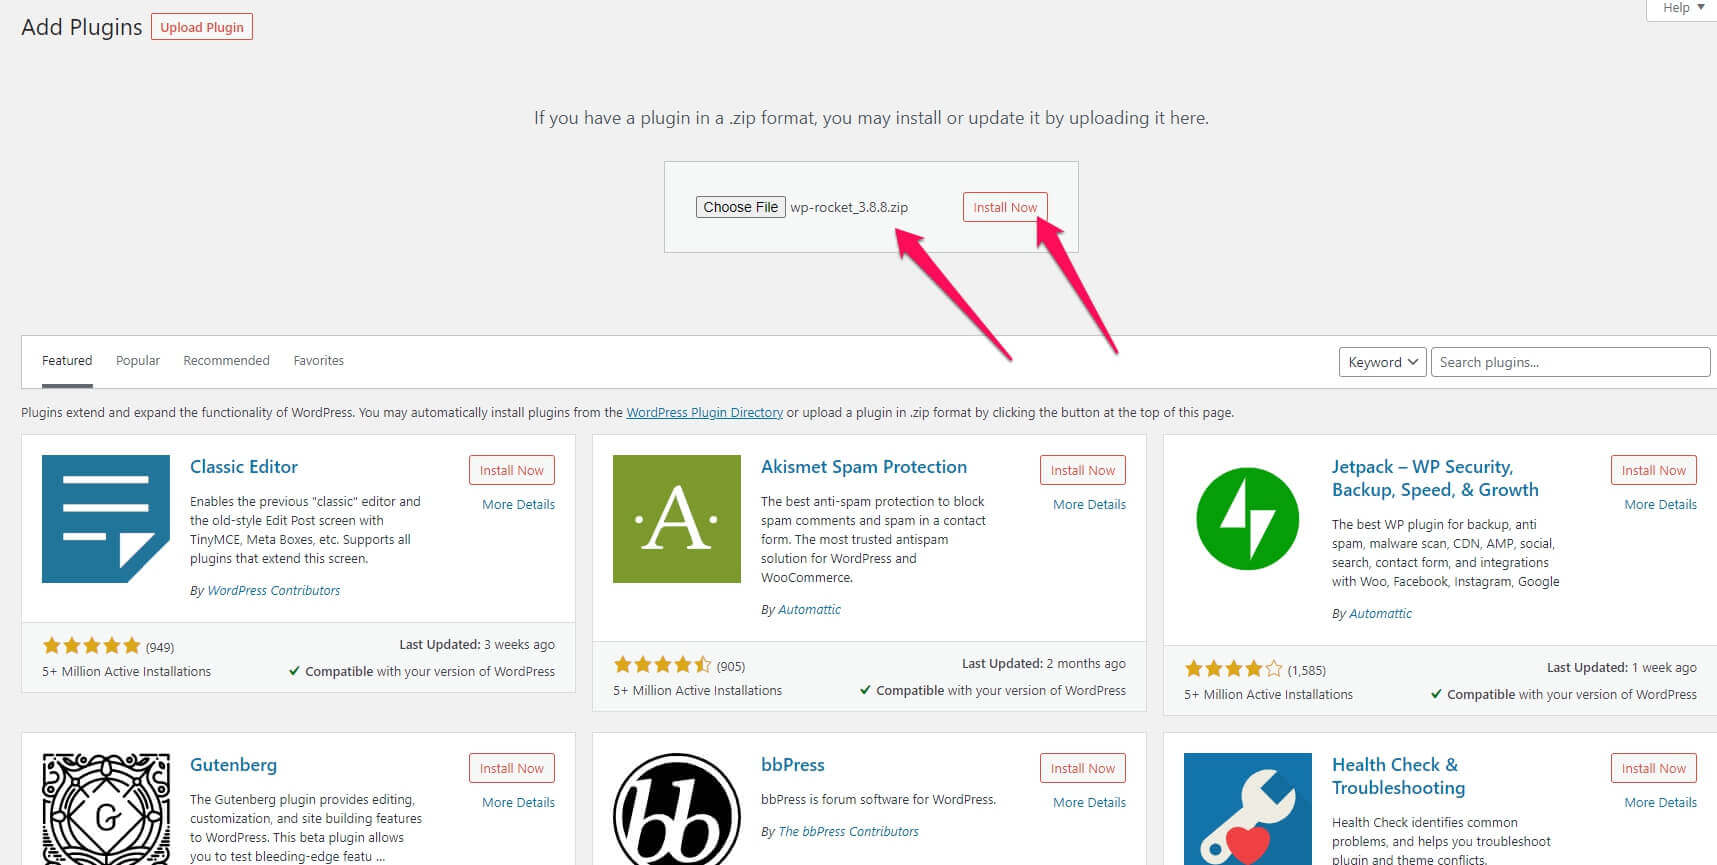Screen dimensions: 1717x865
Task: Click Install Now for bbPress
Action: pos(1083,768)
